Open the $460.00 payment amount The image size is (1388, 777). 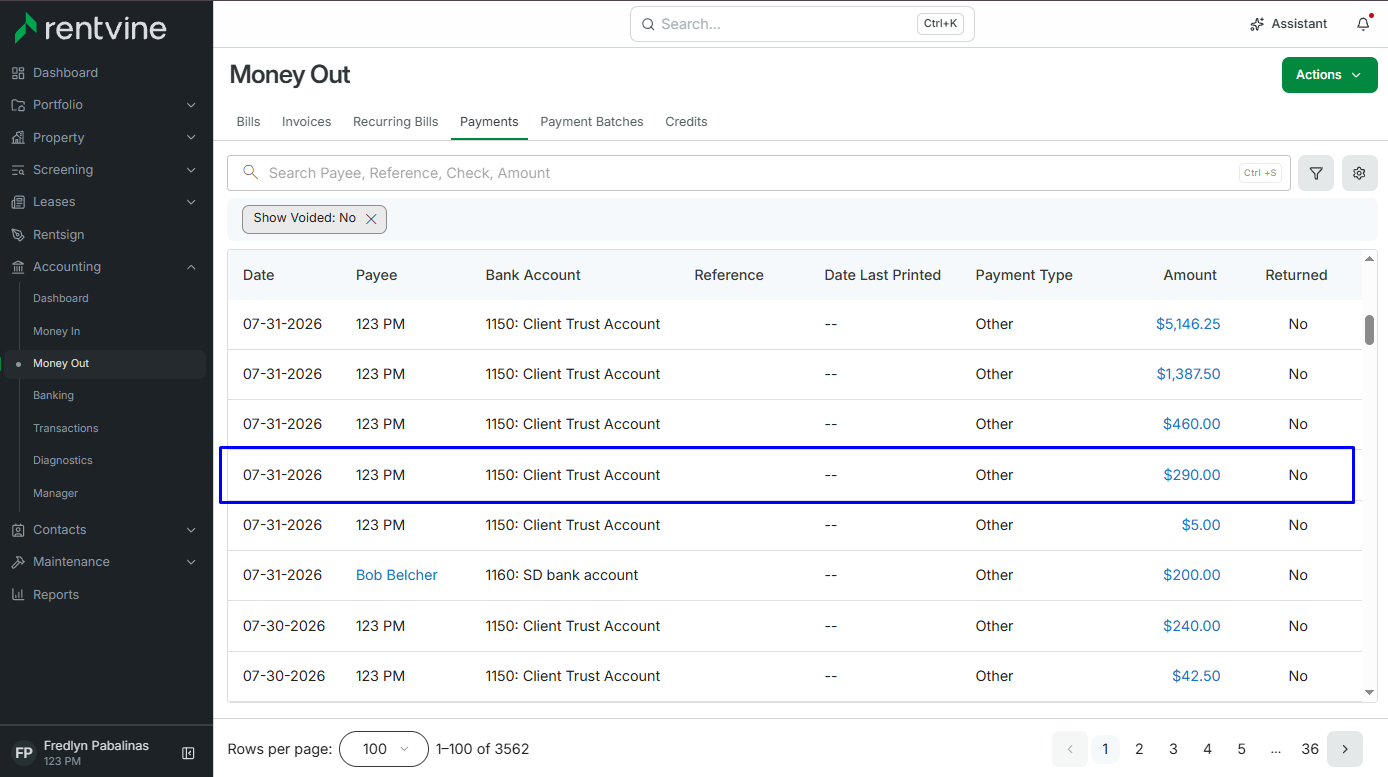tap(1192, 424)
